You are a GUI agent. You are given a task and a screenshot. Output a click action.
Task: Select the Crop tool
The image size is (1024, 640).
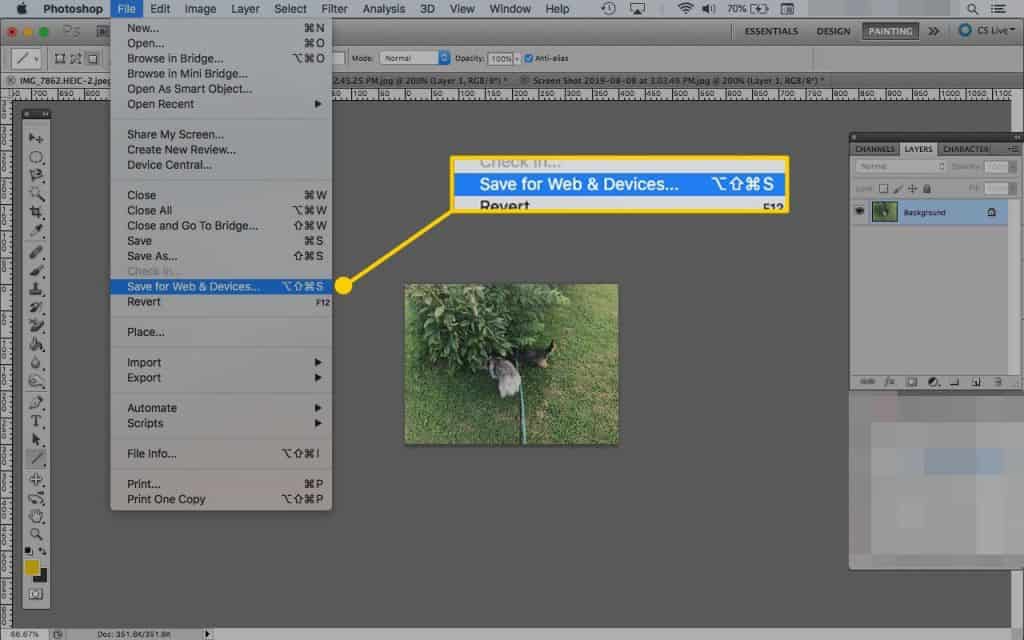[x=36, y=212]
